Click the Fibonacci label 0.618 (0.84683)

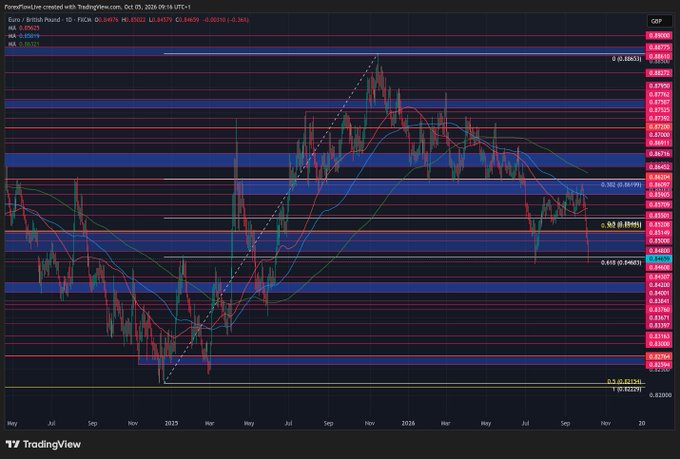tap(621, 263)
